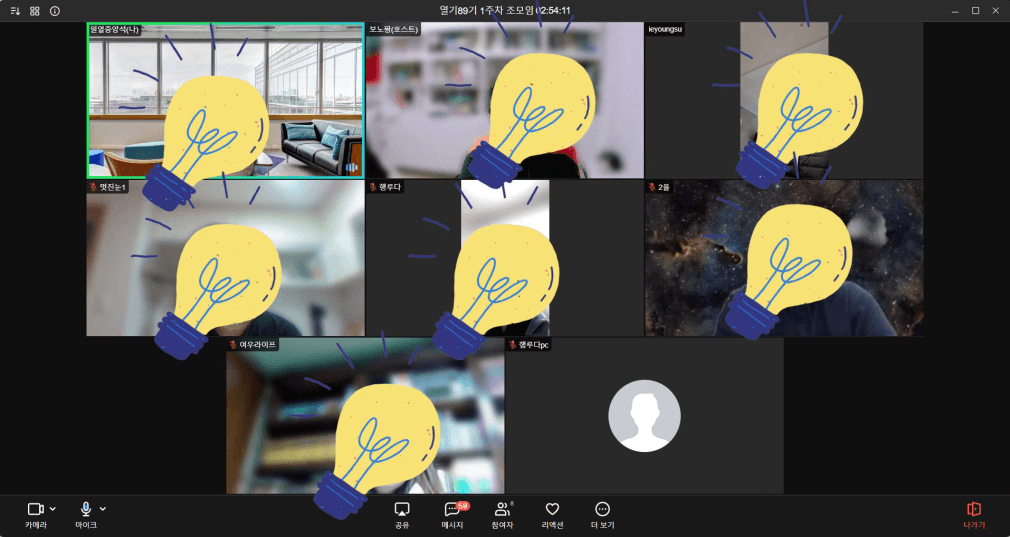Open the meeting info icon

click(x=55, y=11)
